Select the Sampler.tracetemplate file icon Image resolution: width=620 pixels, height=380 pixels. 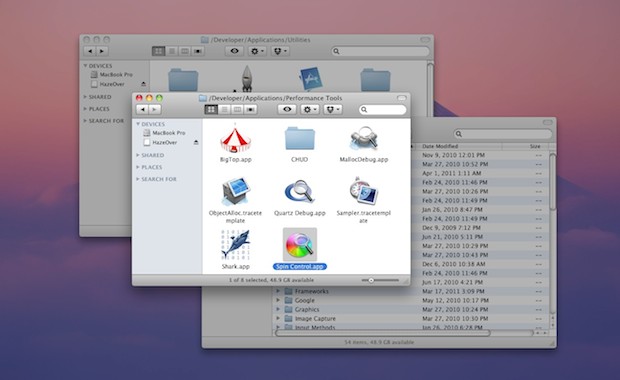[x=364, y=191]
